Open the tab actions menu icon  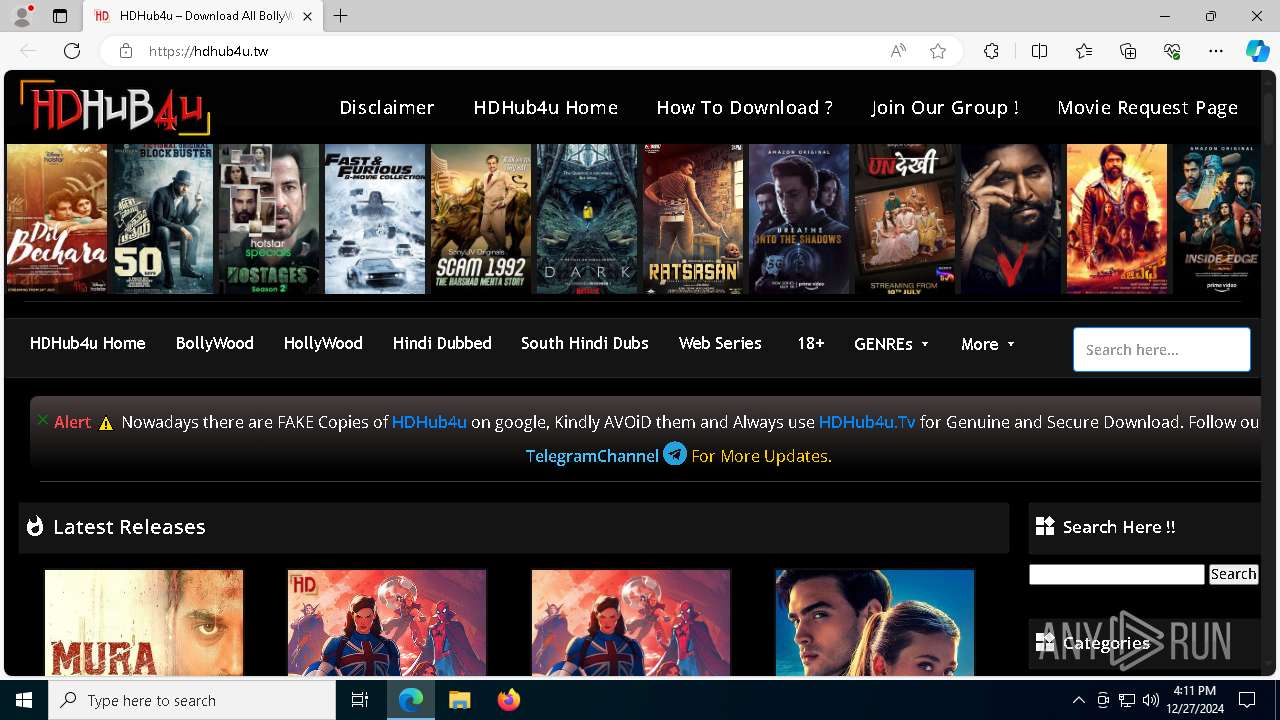[60, 16]
